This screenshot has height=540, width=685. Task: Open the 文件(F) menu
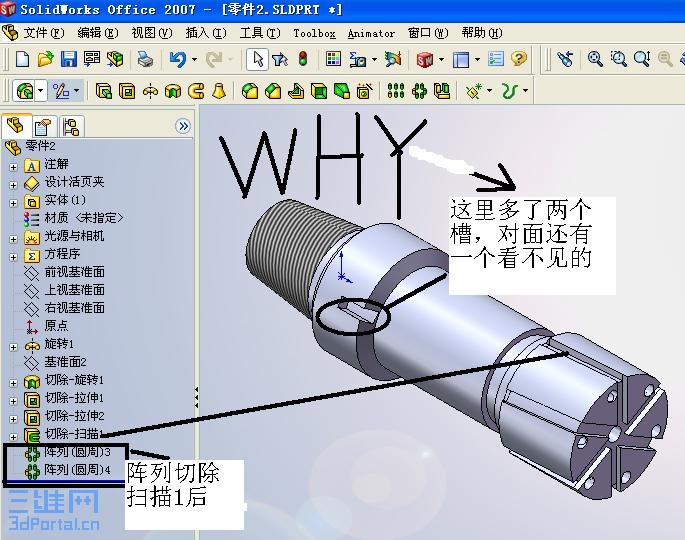[x=43, y=33]
